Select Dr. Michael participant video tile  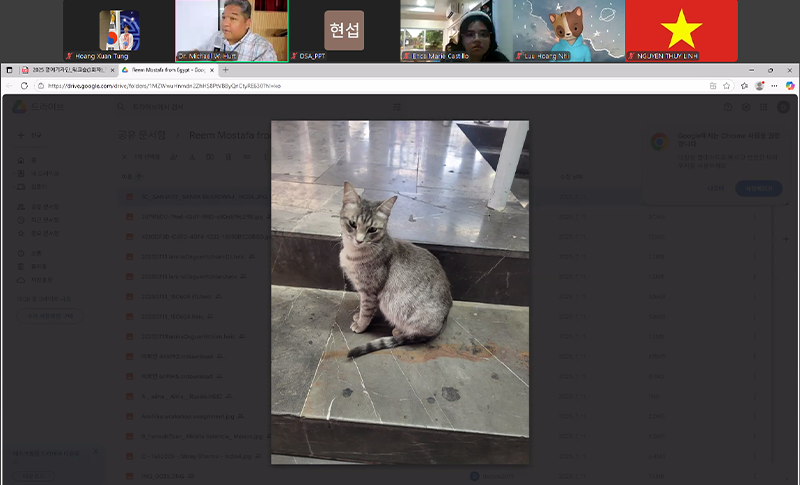(232, 31)
